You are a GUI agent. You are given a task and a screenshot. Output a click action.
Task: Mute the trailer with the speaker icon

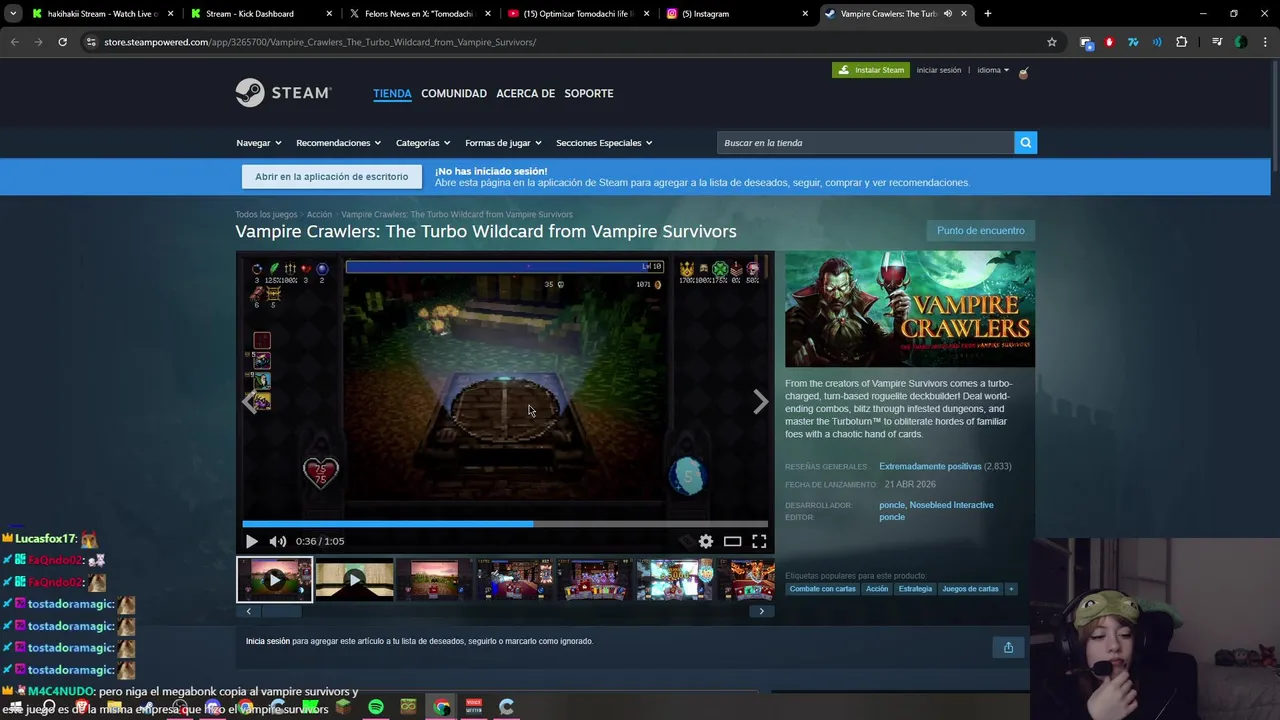(278, 541)
